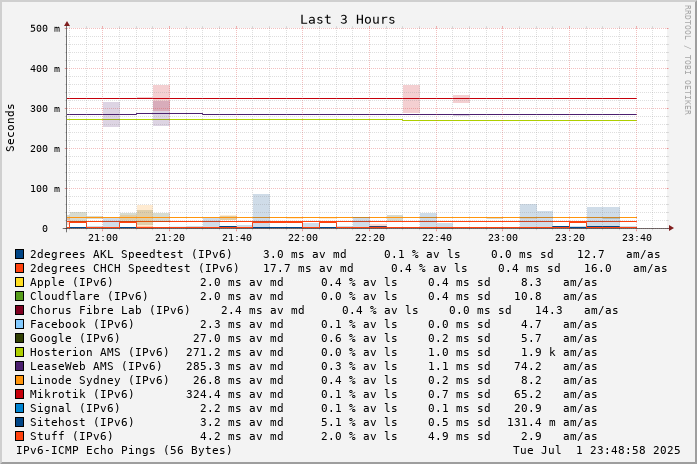Image resolution: width=697 pixels, height=464 pixels.
Task: Click the 2degrees AKL Speedtest legend color swatch
Action: tap(19, 254)
